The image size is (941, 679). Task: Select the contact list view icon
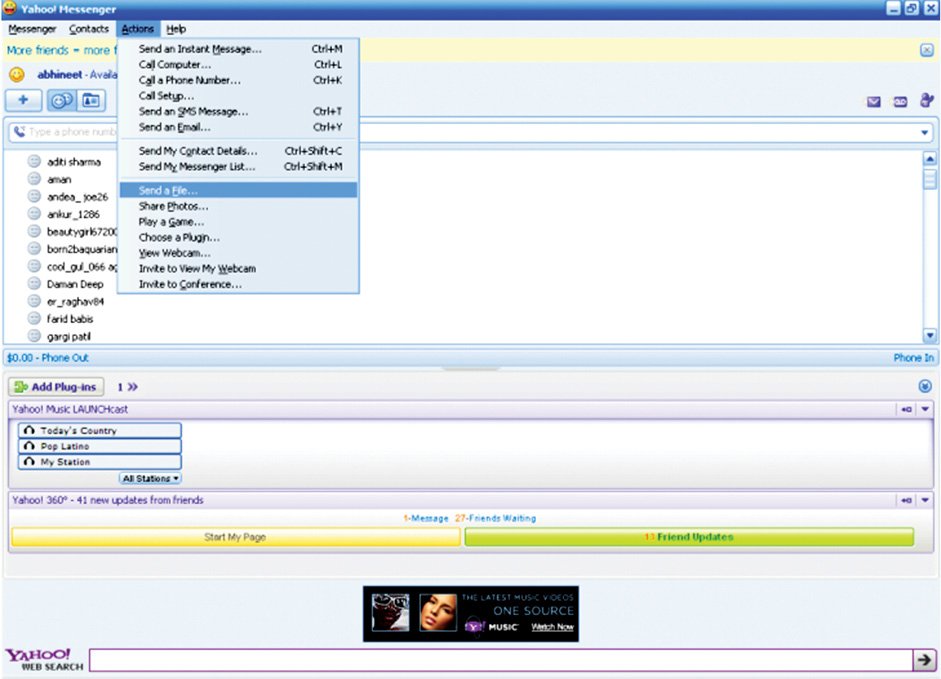pos(61,100)
